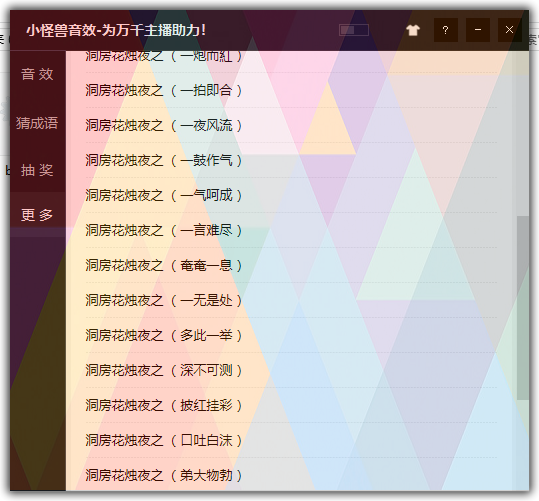This screenshot has height=501, width=539.
Task: Select the 更多 tab
Action: click(x=37, y=215)
